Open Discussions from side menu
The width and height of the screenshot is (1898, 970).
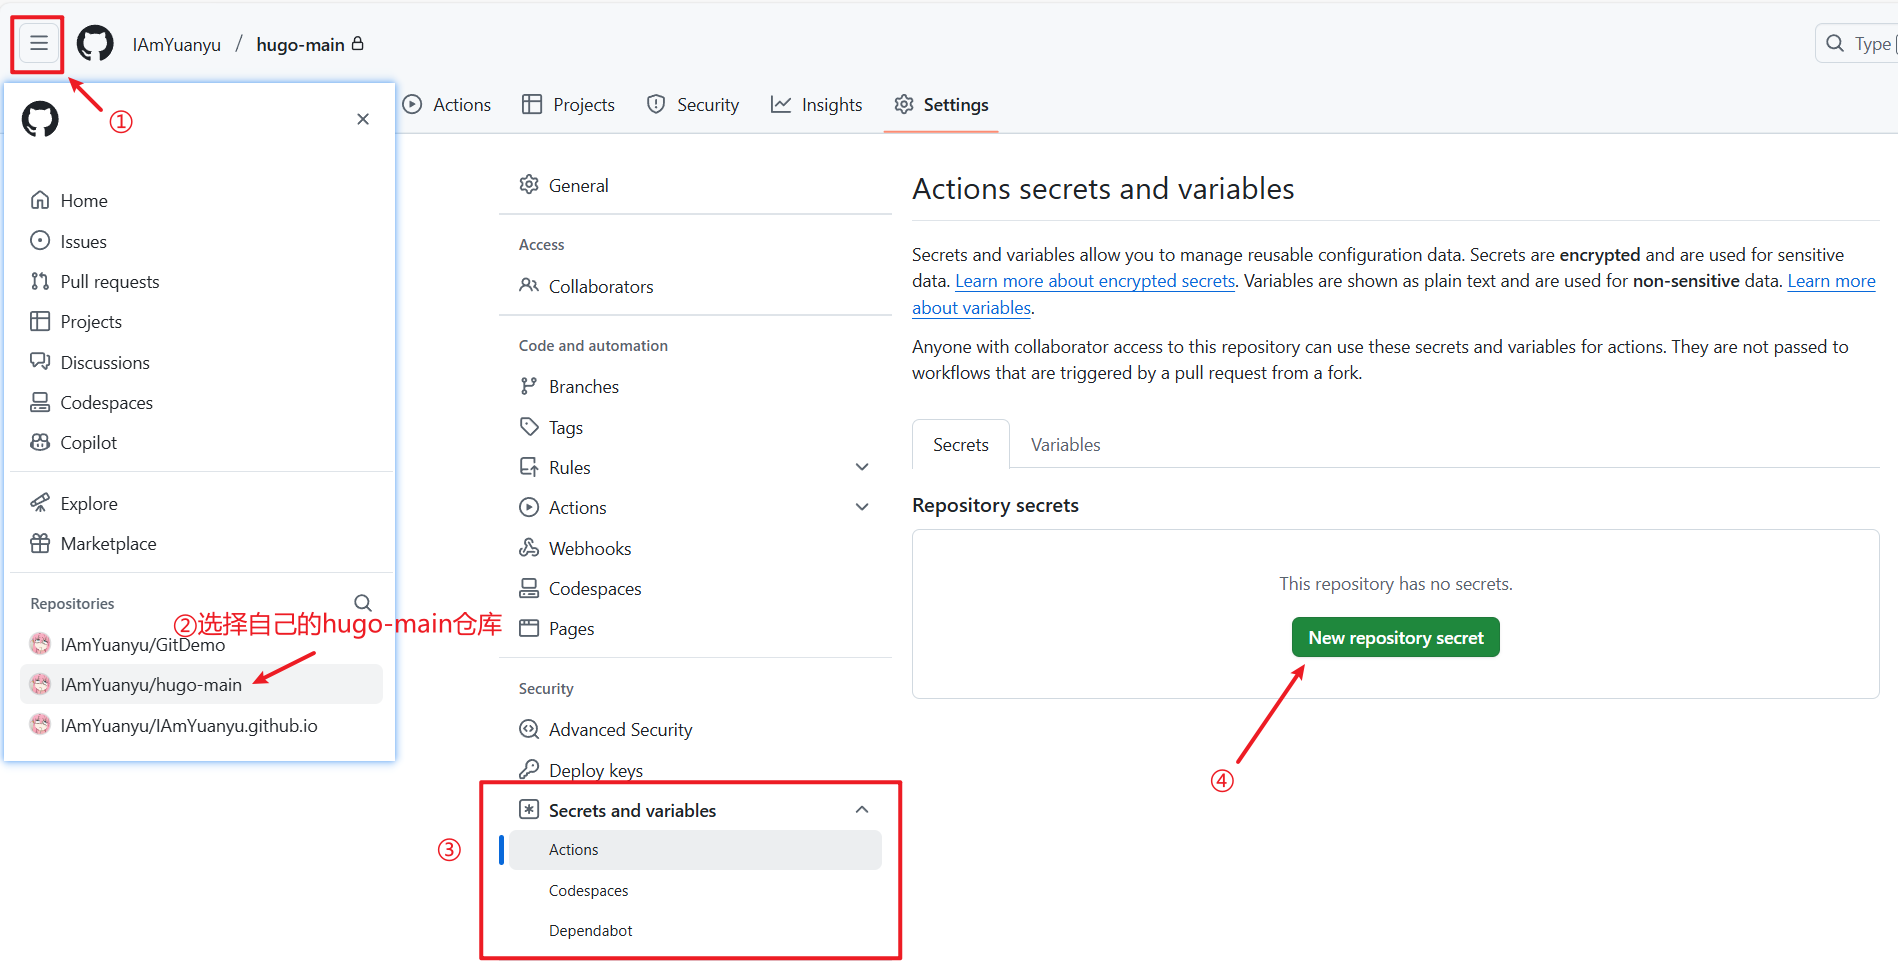pyautogui.click(x=105, y=363)
